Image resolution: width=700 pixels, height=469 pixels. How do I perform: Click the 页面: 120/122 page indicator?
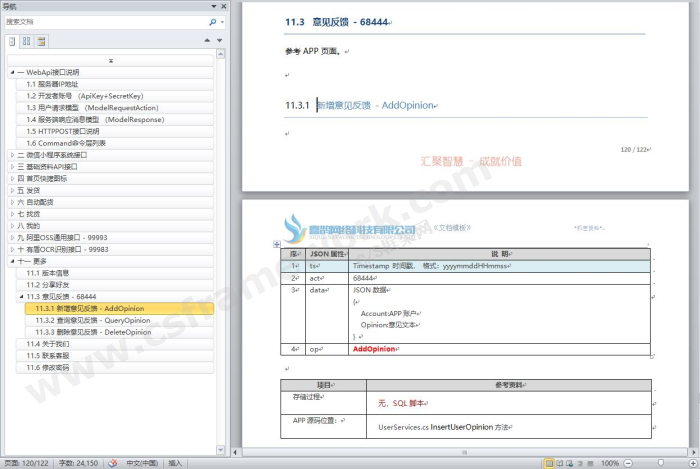point(25,463)
